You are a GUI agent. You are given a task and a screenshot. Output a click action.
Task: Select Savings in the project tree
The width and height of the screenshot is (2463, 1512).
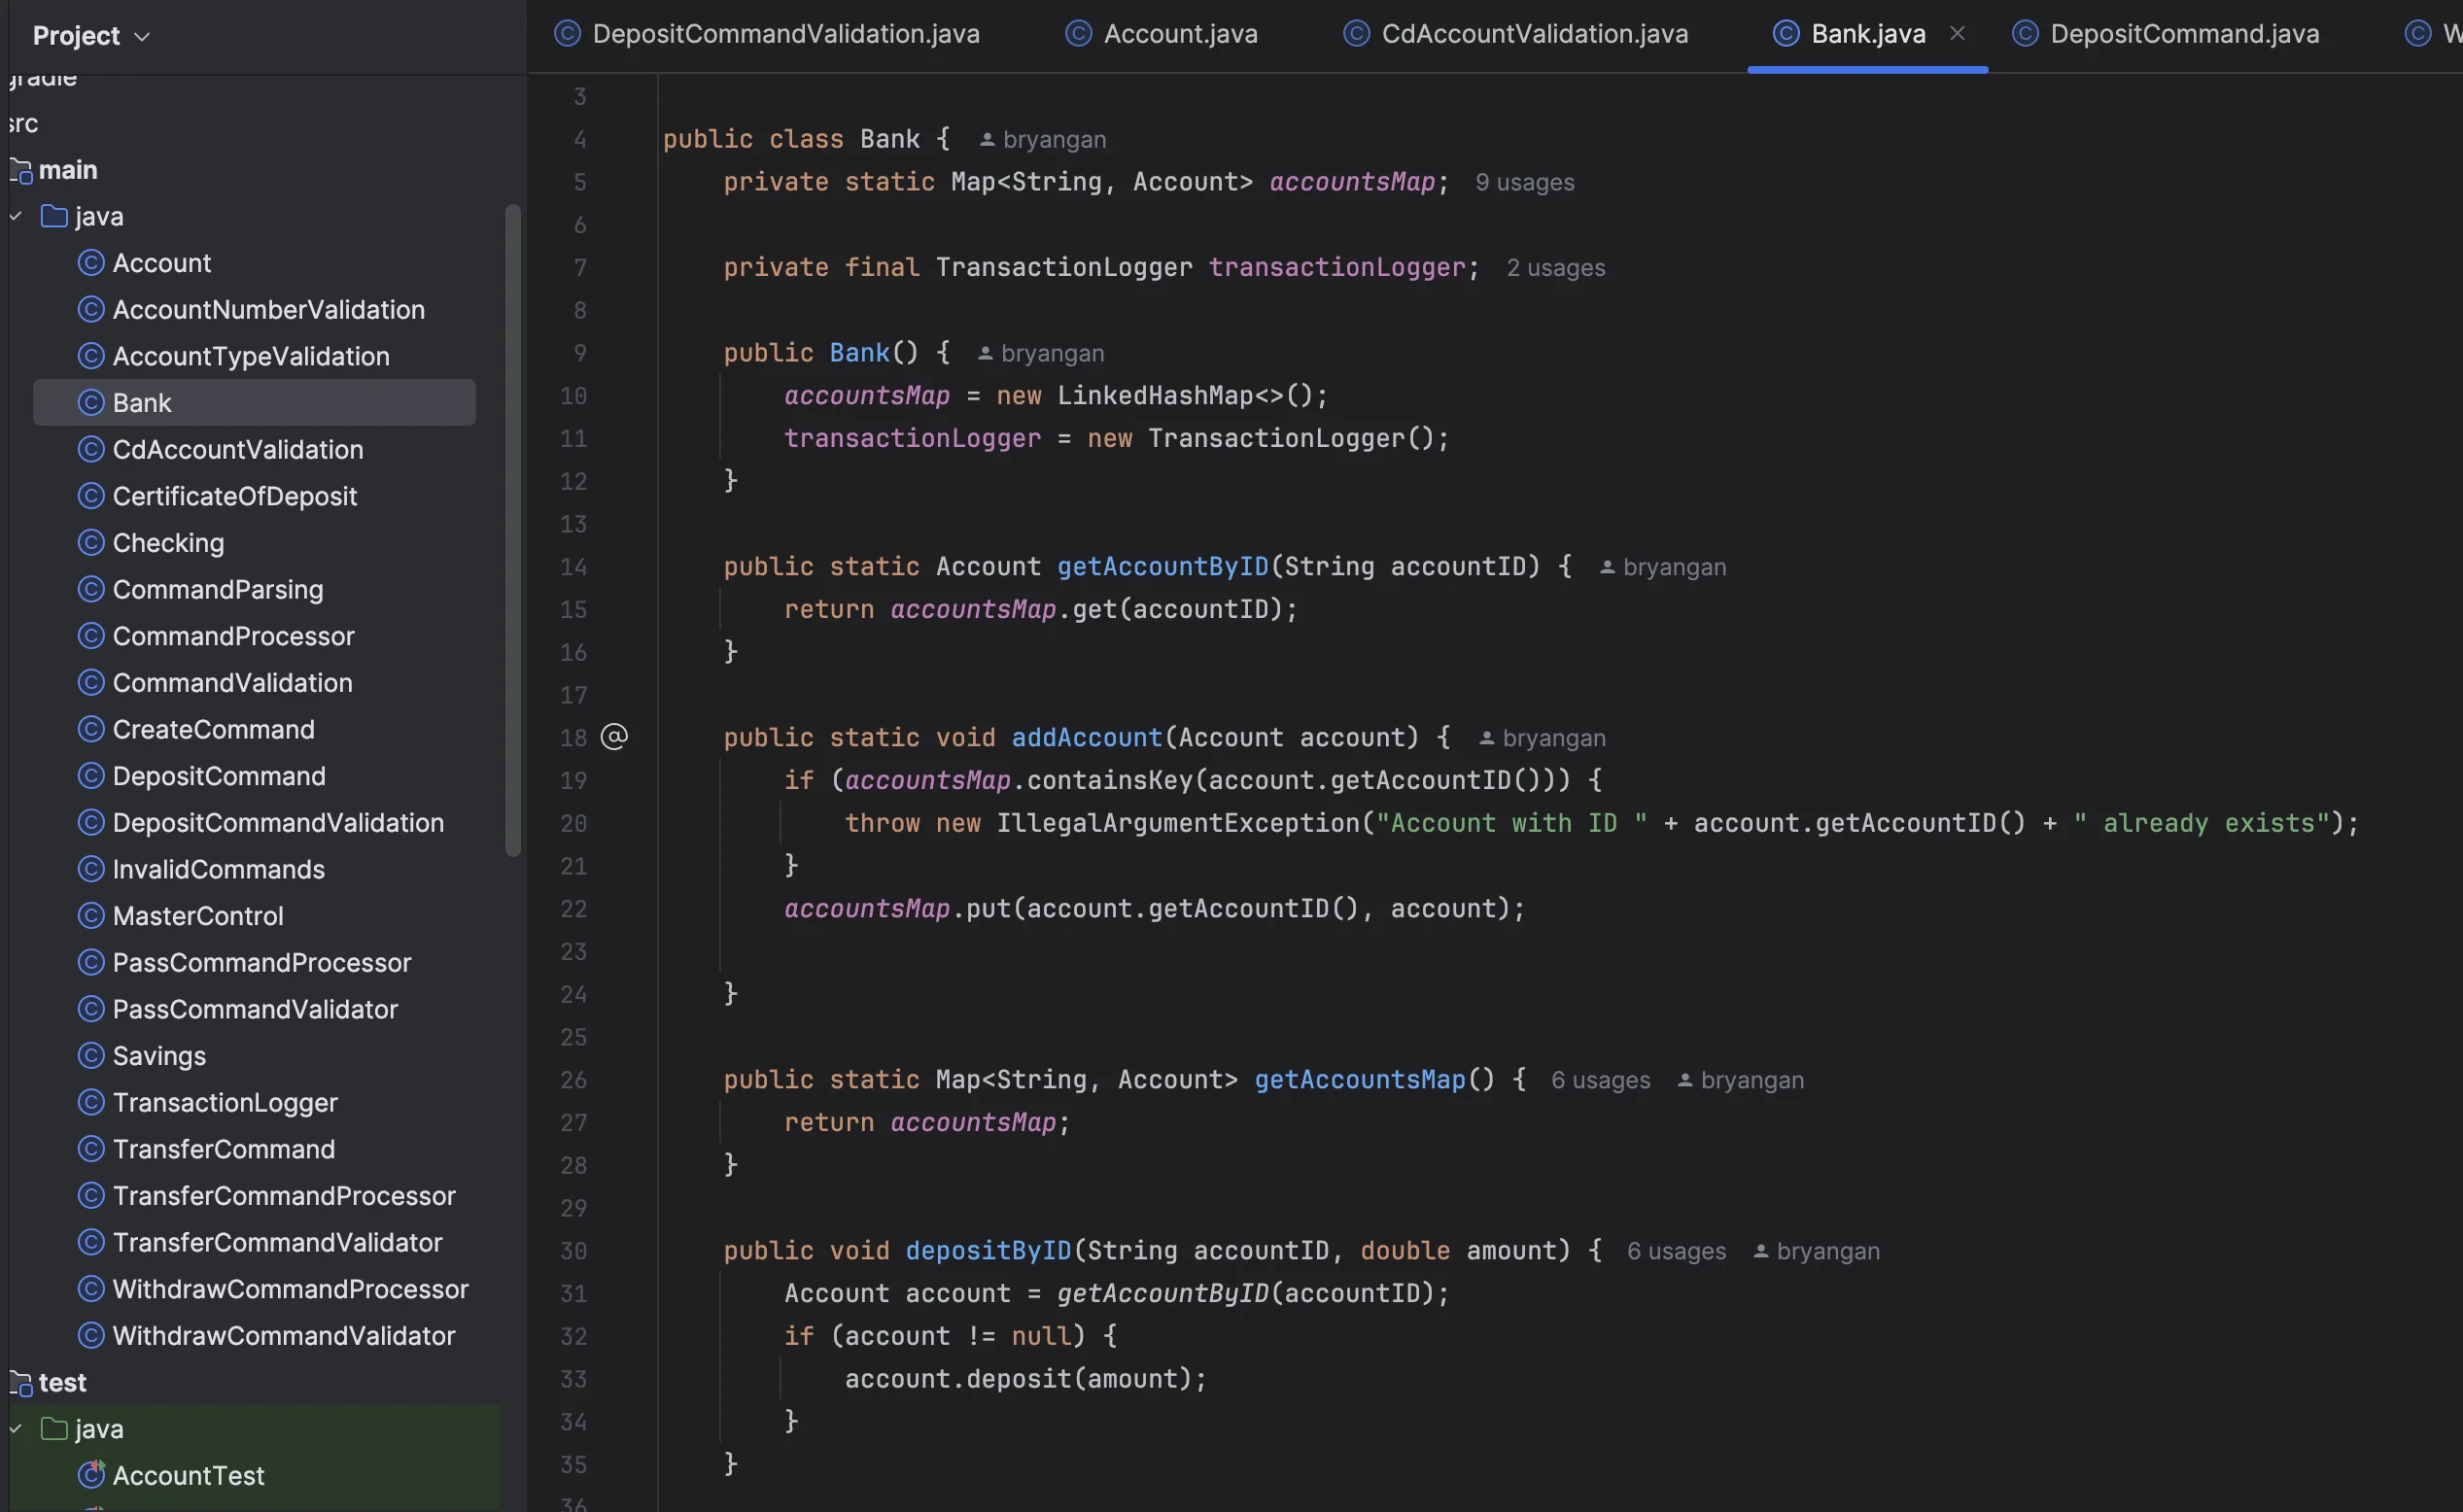tap(159, 1056)
